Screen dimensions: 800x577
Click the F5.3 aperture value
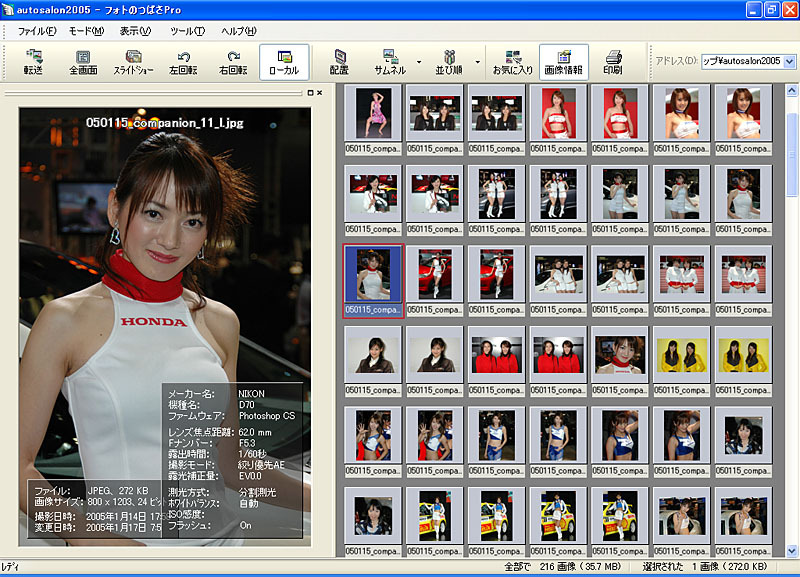(x=247, y=443)
